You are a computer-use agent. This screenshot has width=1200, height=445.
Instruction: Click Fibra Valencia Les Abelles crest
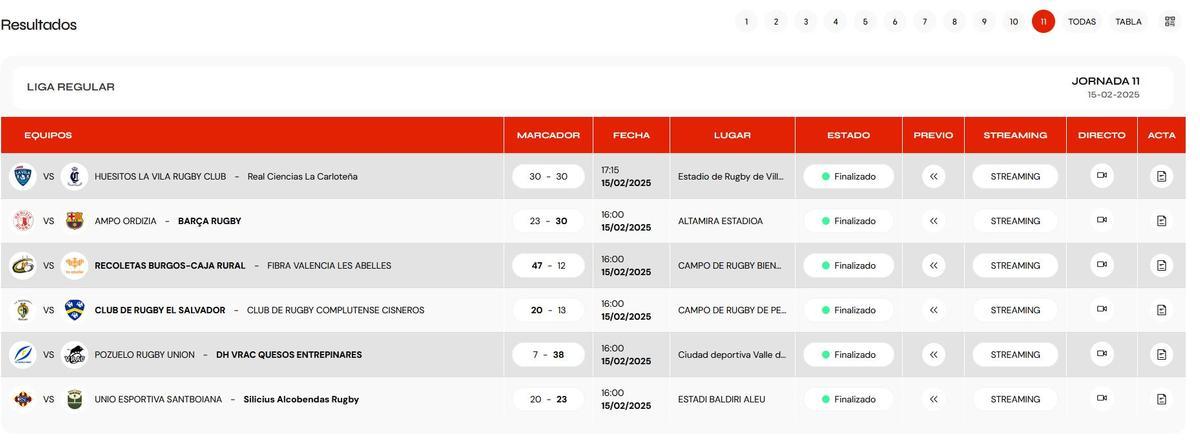click(74, 265)
